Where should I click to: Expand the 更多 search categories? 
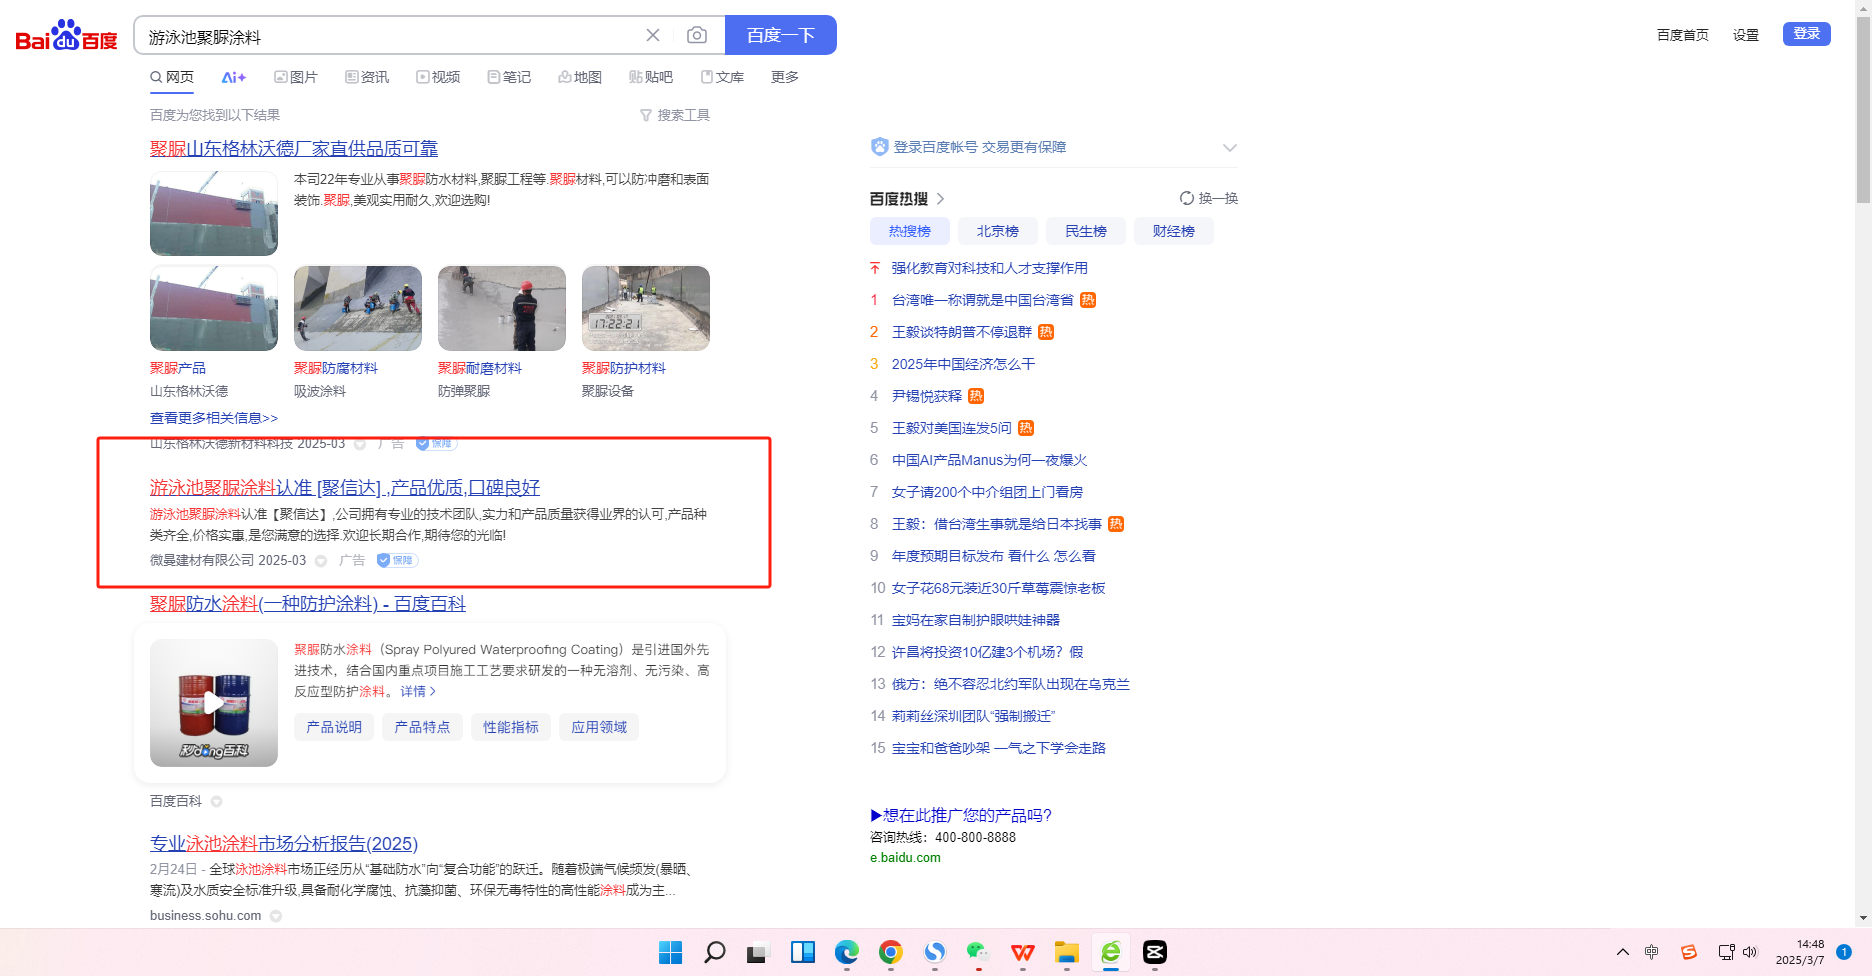click(784, 78)
